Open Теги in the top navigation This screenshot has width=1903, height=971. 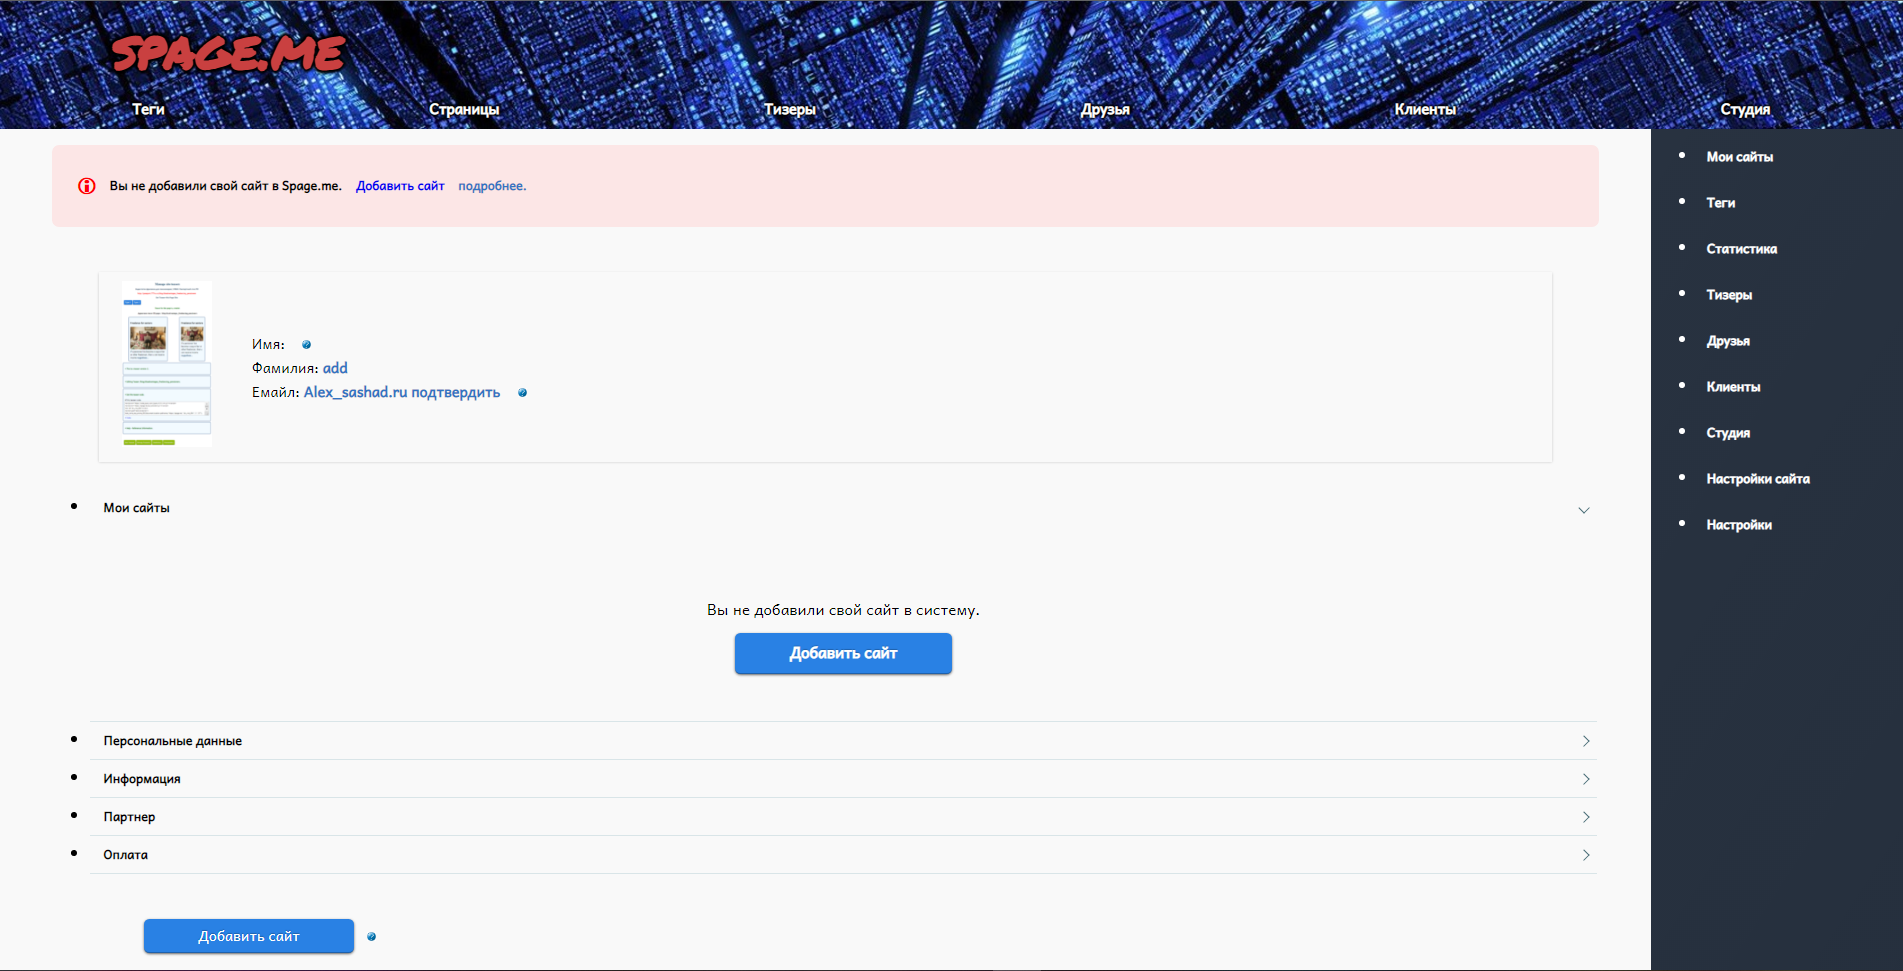(x=148, y=109)
